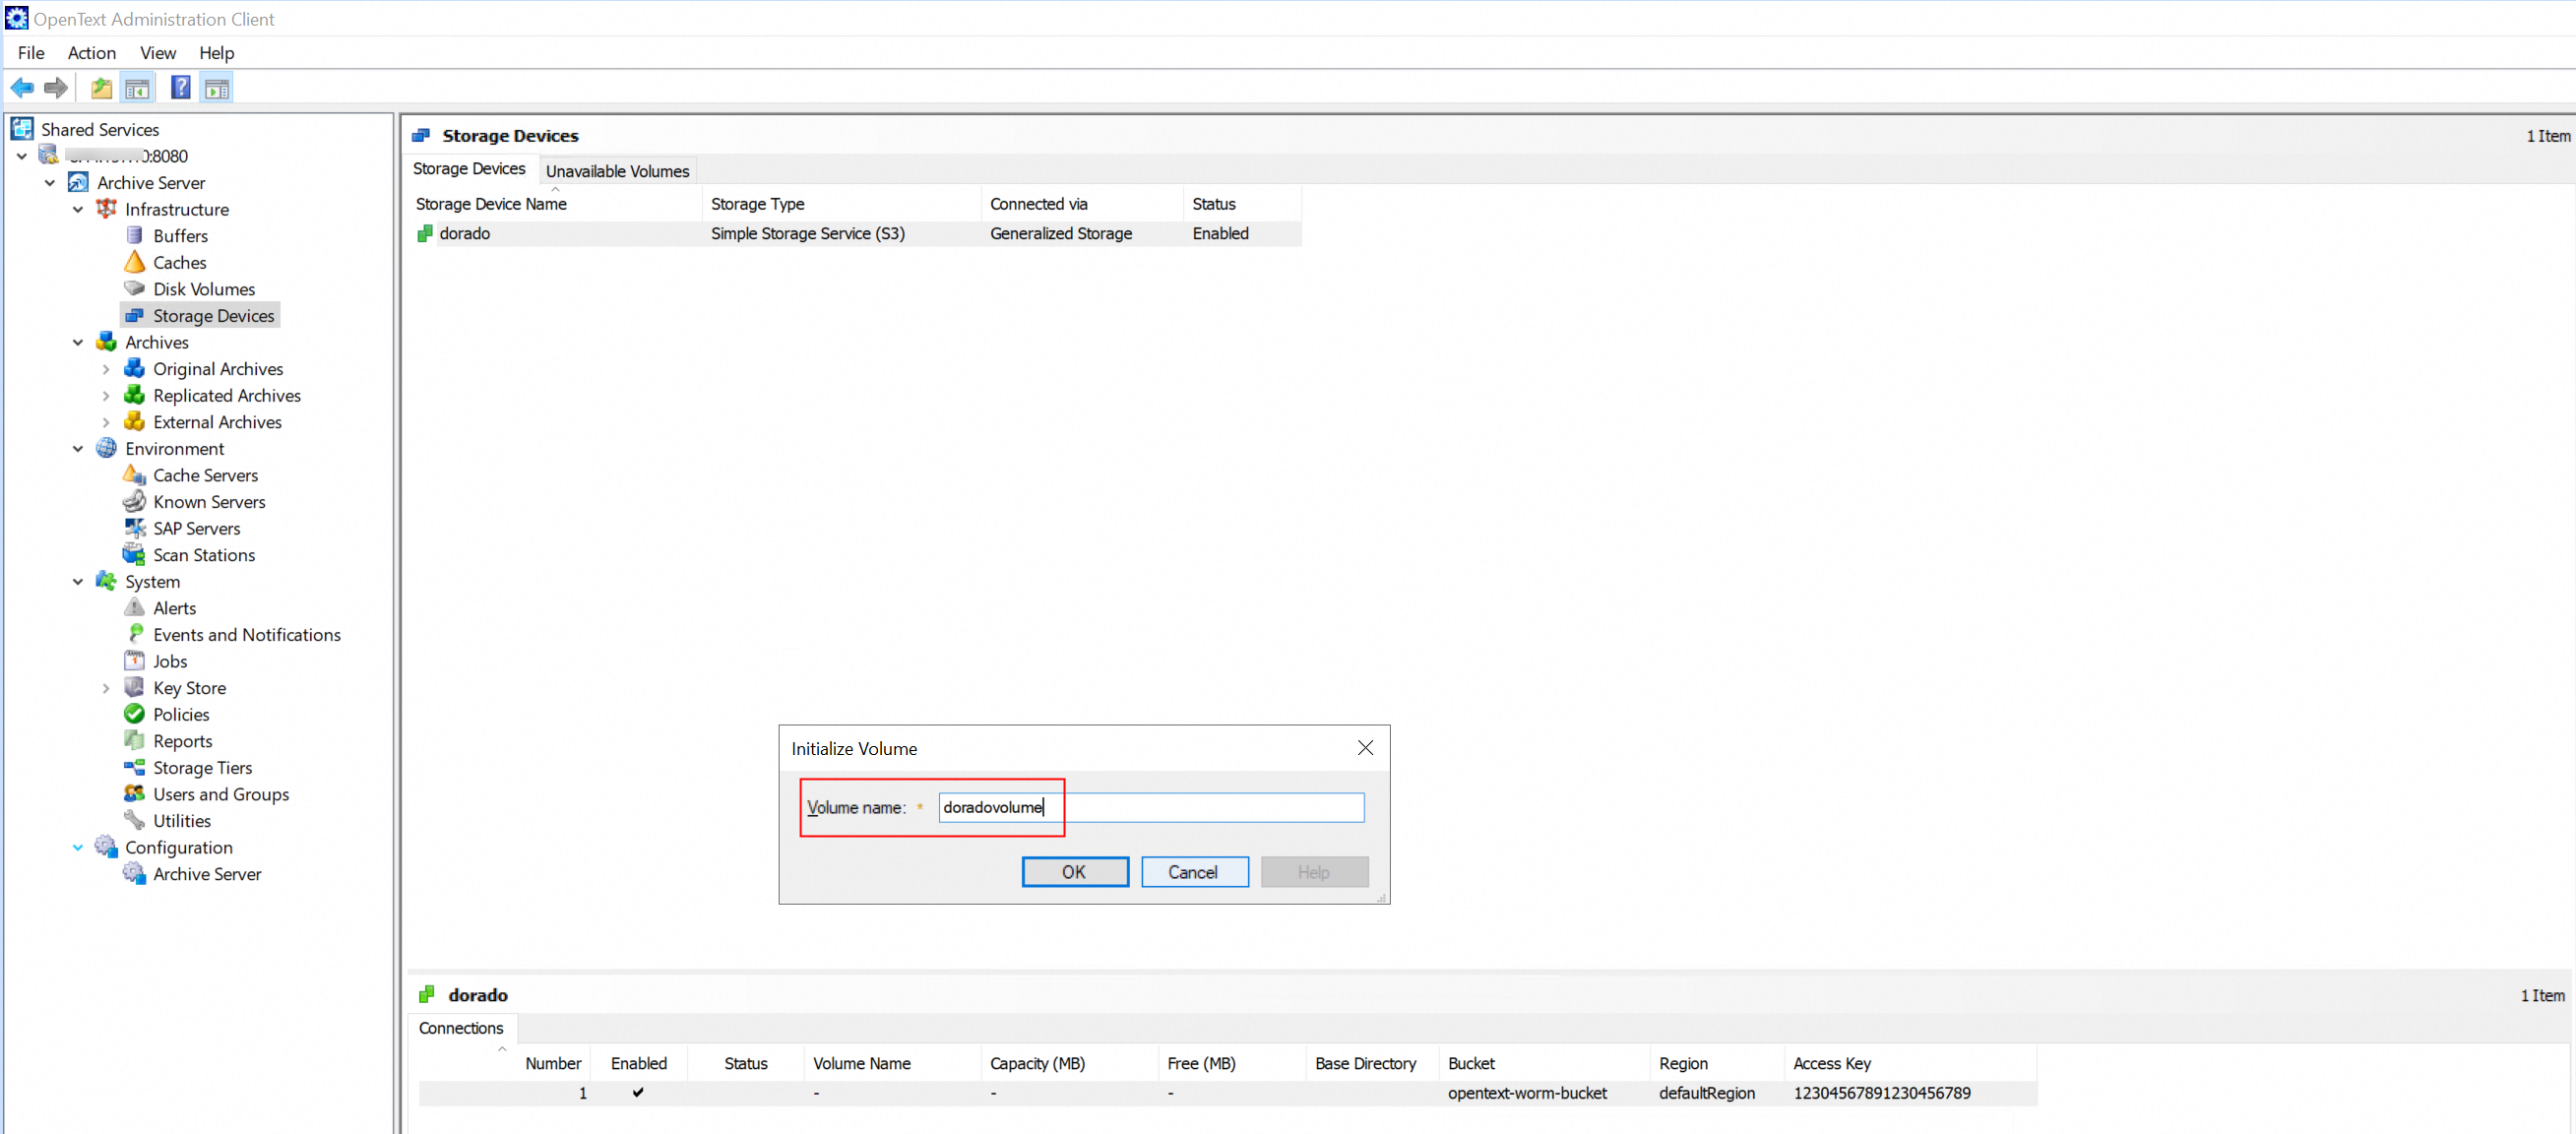Screen dimensions: 2576x1134
Task: Click the dorado device icon in the device list
Action: (425, 234)
